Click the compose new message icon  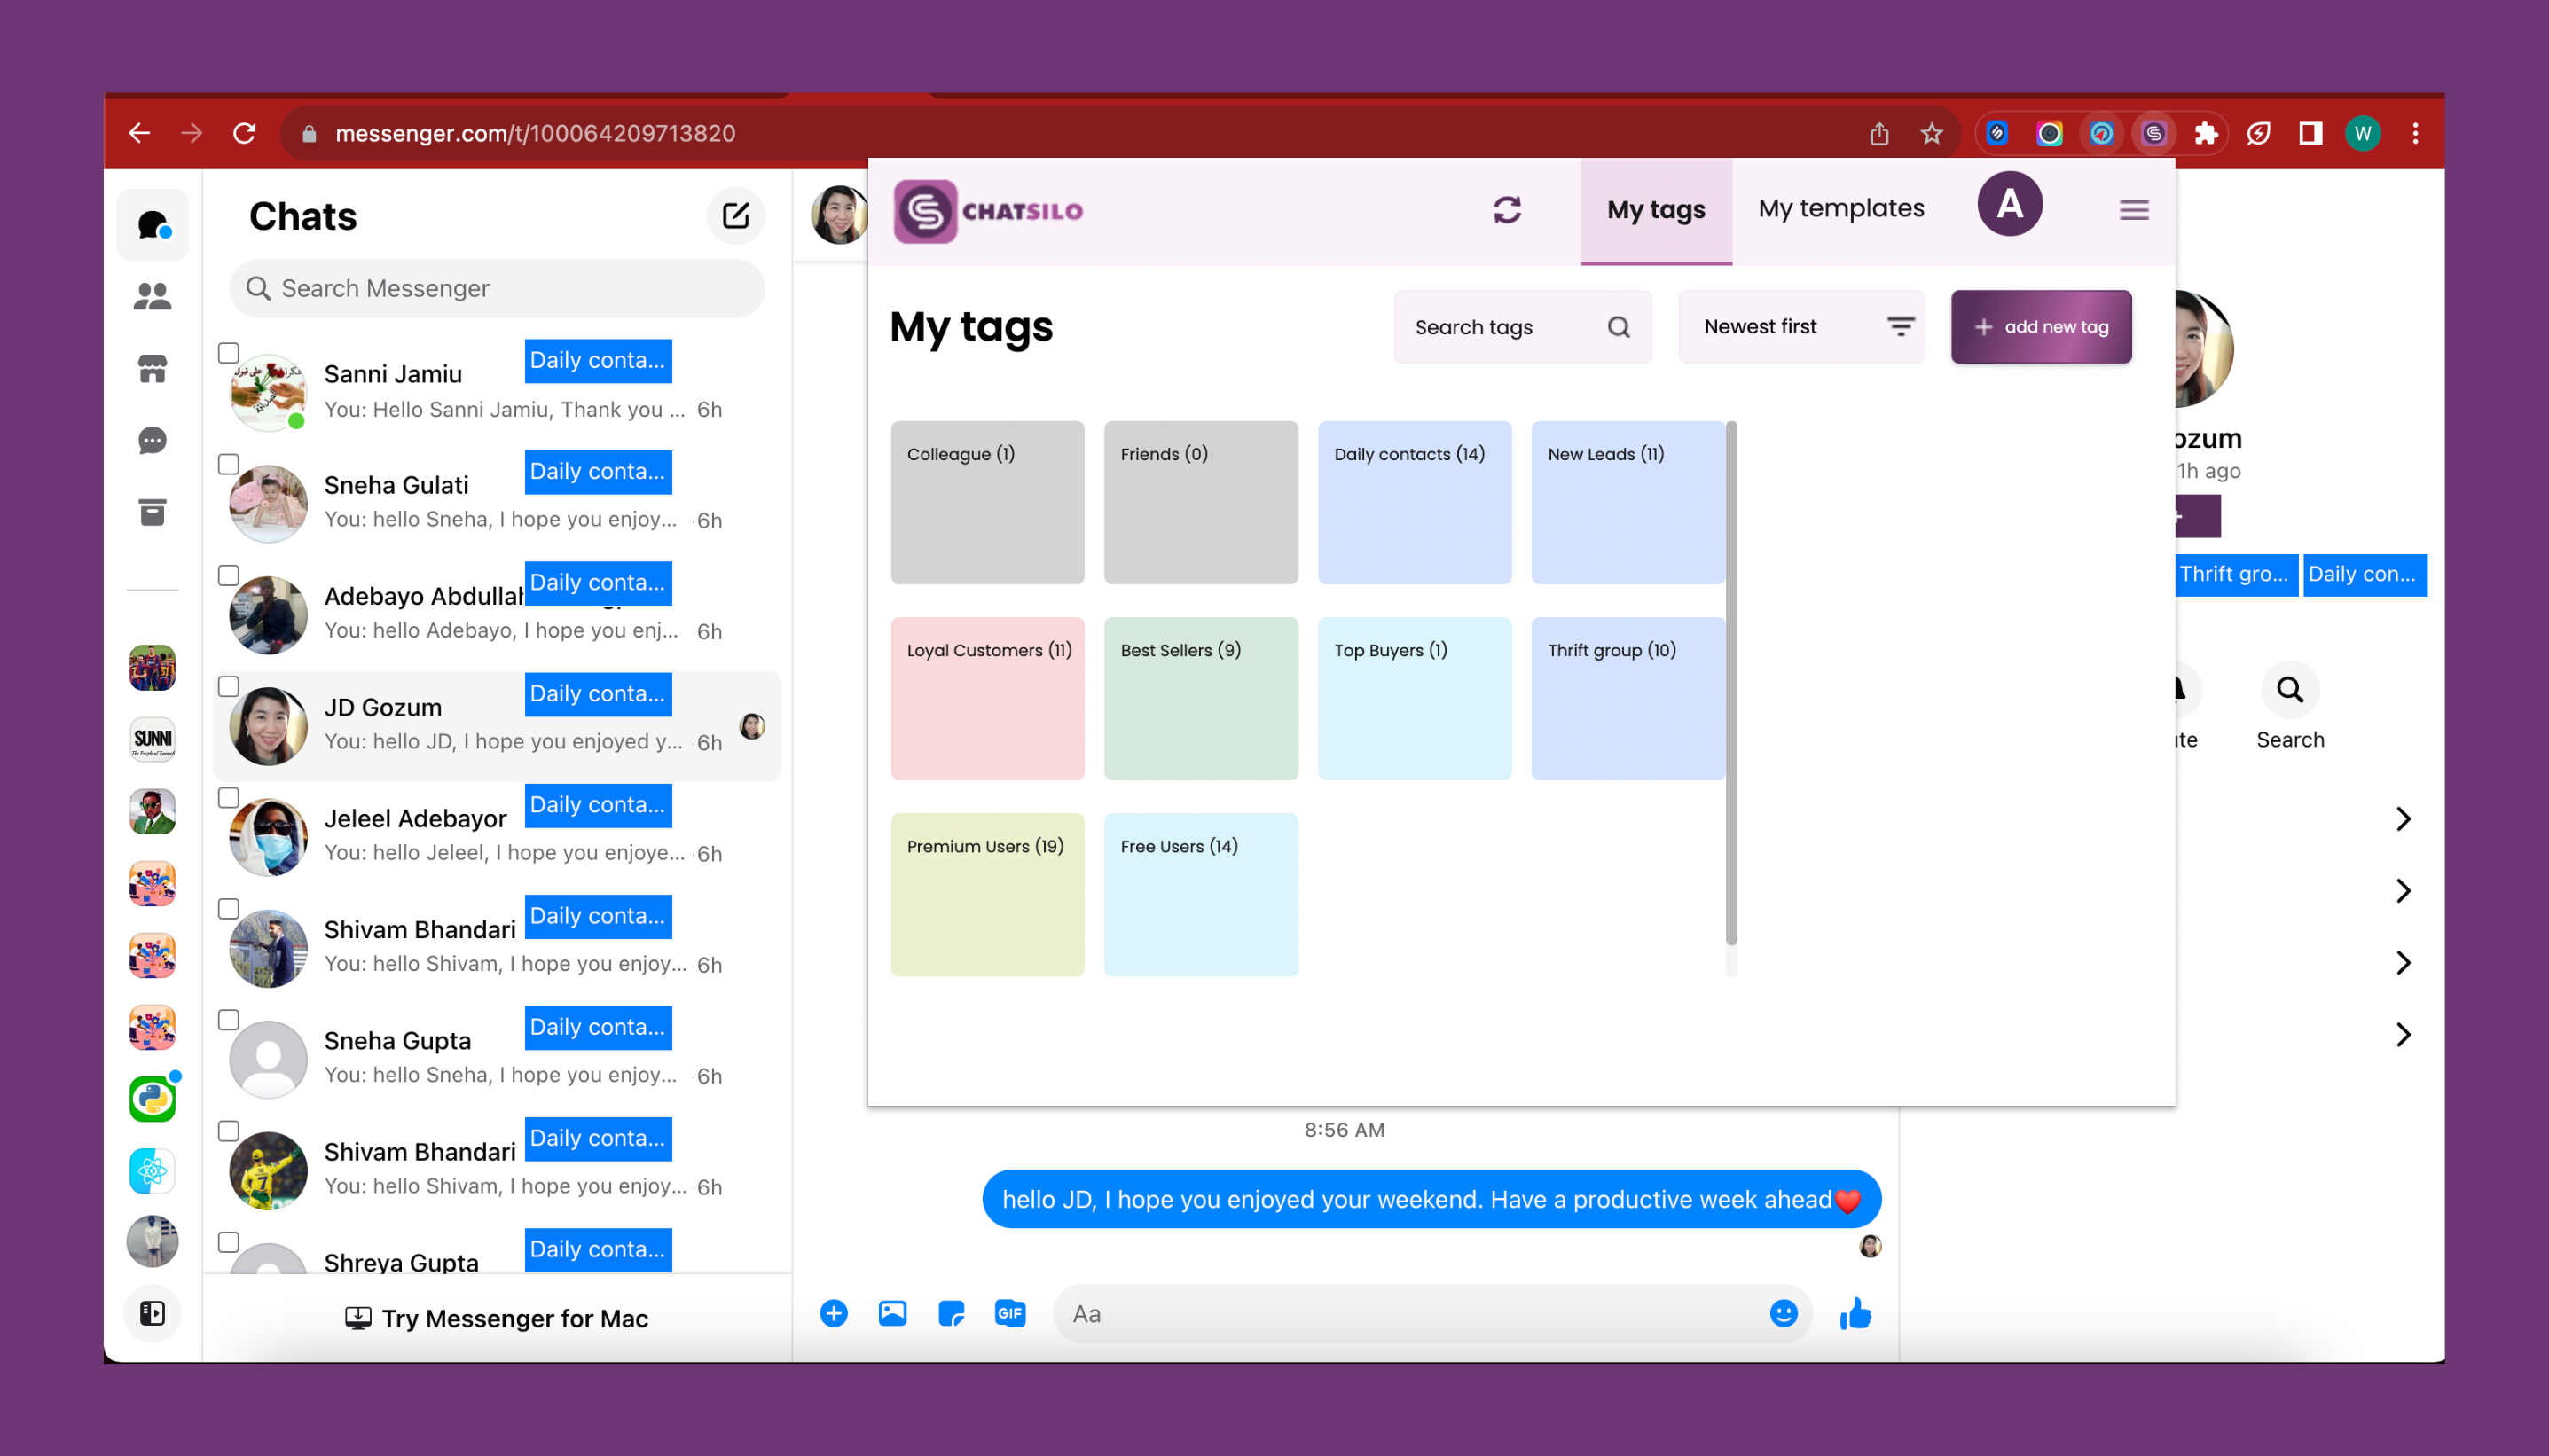coord(736,216)
